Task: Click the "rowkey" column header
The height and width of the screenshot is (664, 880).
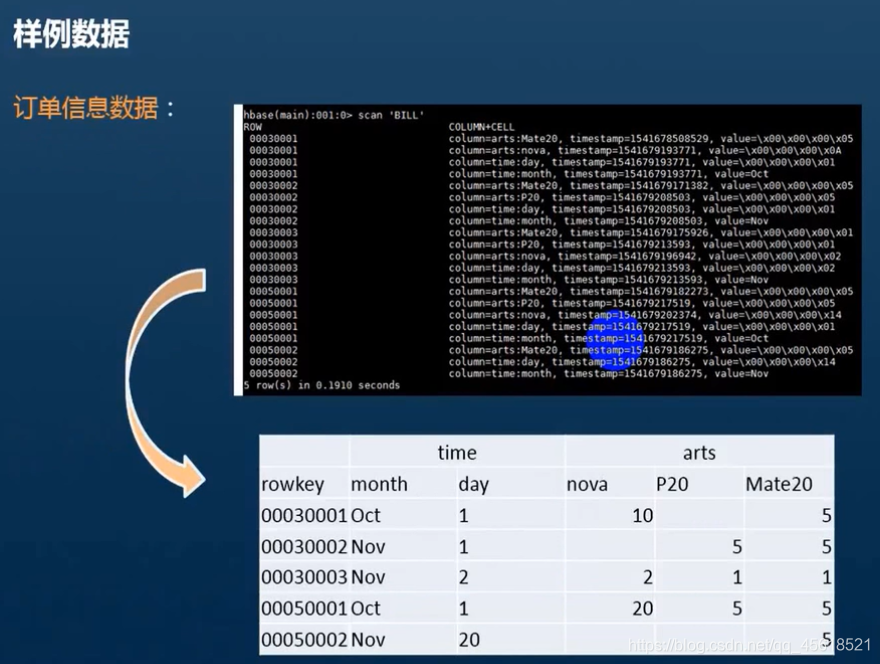Action: coord(292,484)
